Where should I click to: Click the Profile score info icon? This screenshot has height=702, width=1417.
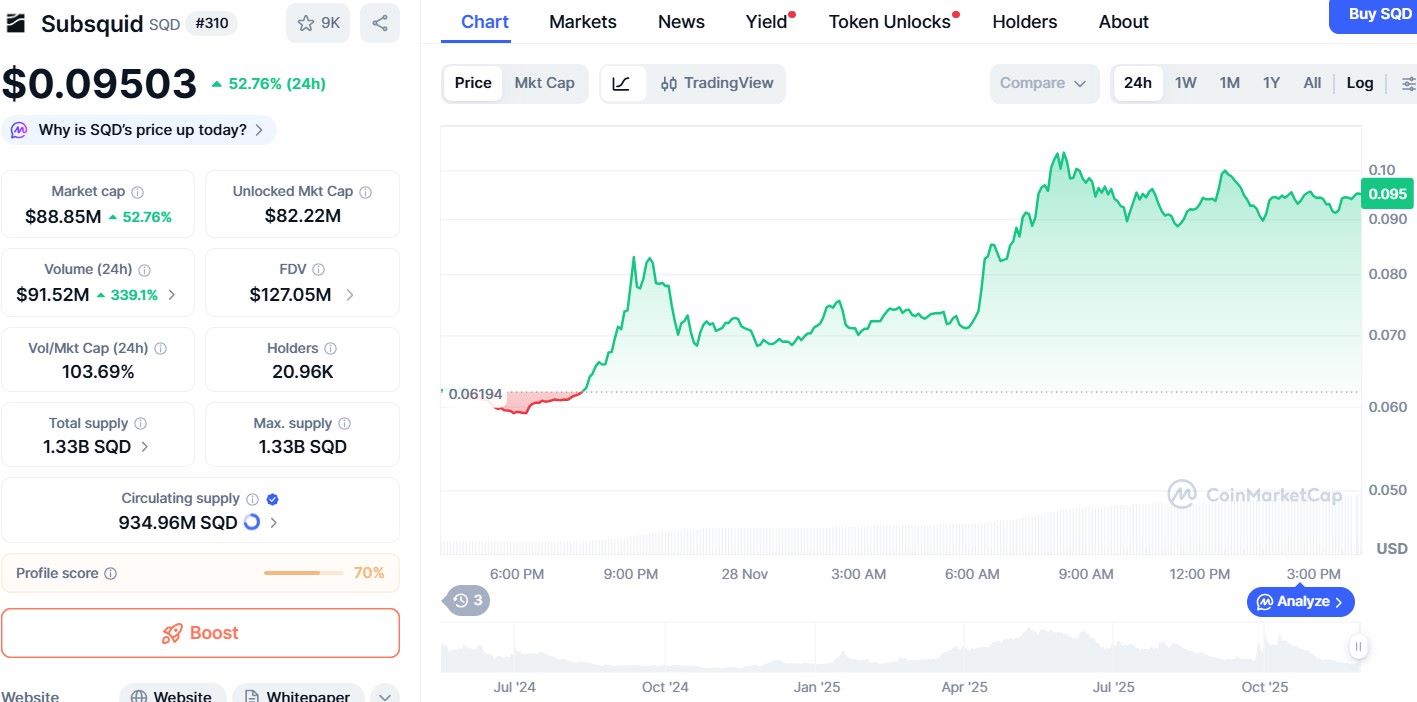111,574
